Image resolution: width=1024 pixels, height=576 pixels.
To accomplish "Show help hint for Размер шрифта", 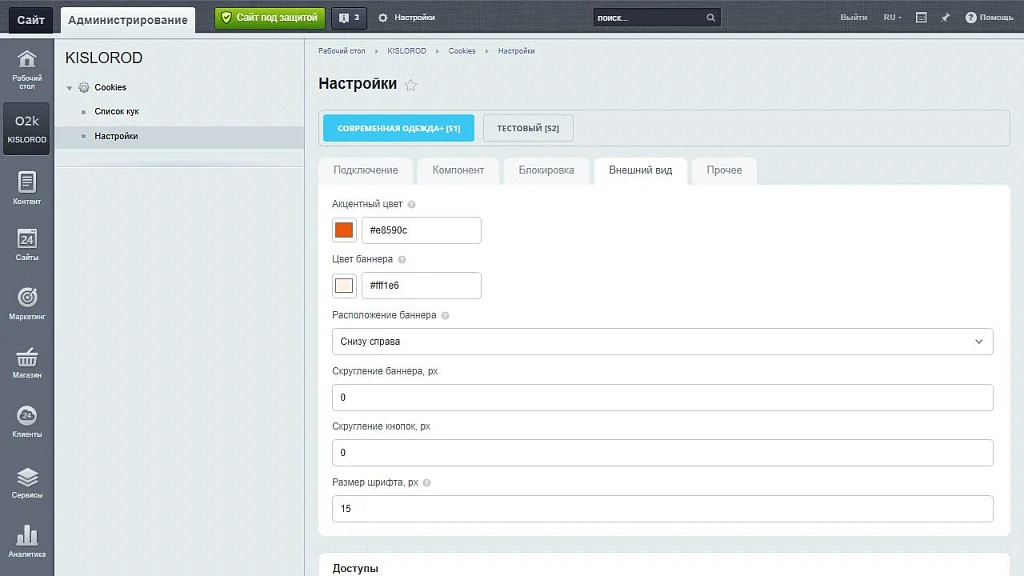I will (426, 483).
